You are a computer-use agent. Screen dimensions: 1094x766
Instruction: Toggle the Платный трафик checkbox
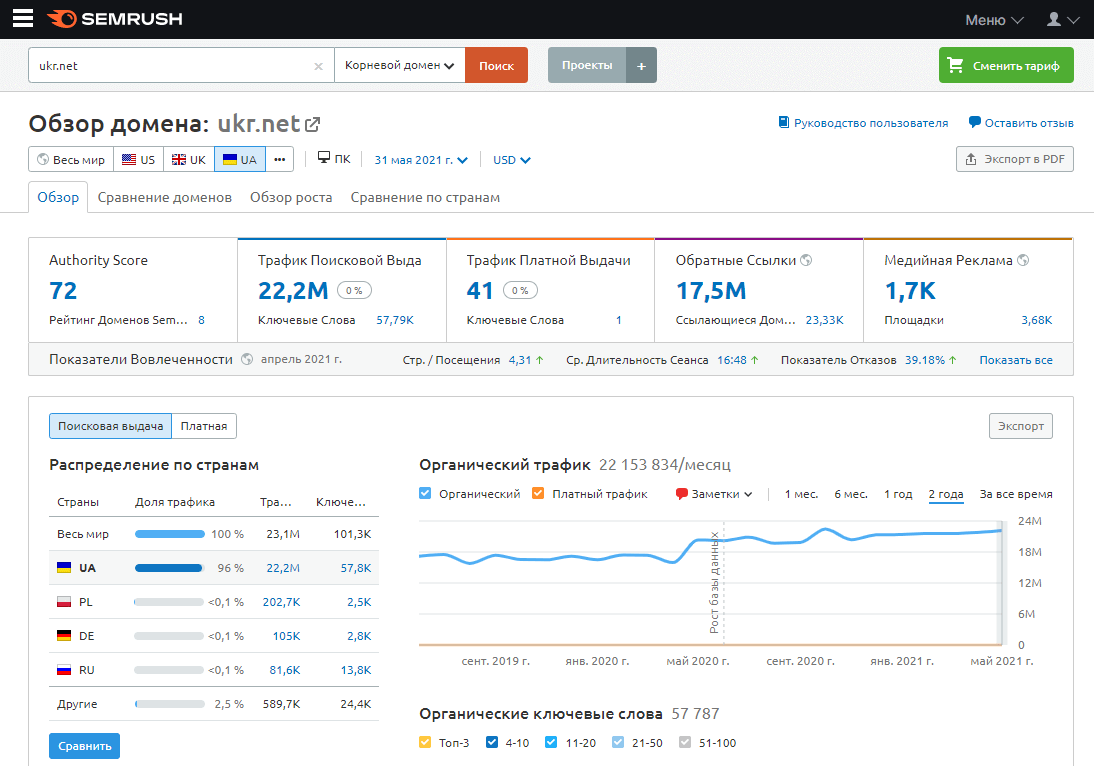[x=538, y=493]
